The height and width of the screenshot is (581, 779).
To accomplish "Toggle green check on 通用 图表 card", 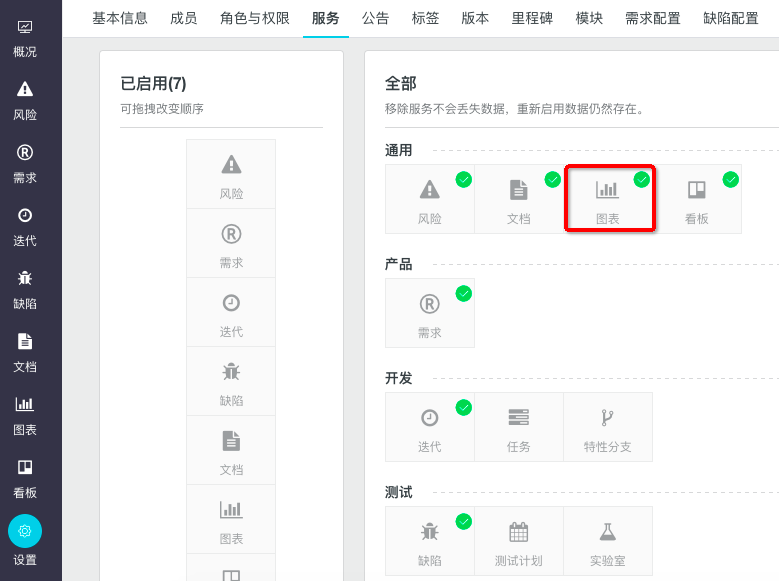I will click(x=641, y=179).
